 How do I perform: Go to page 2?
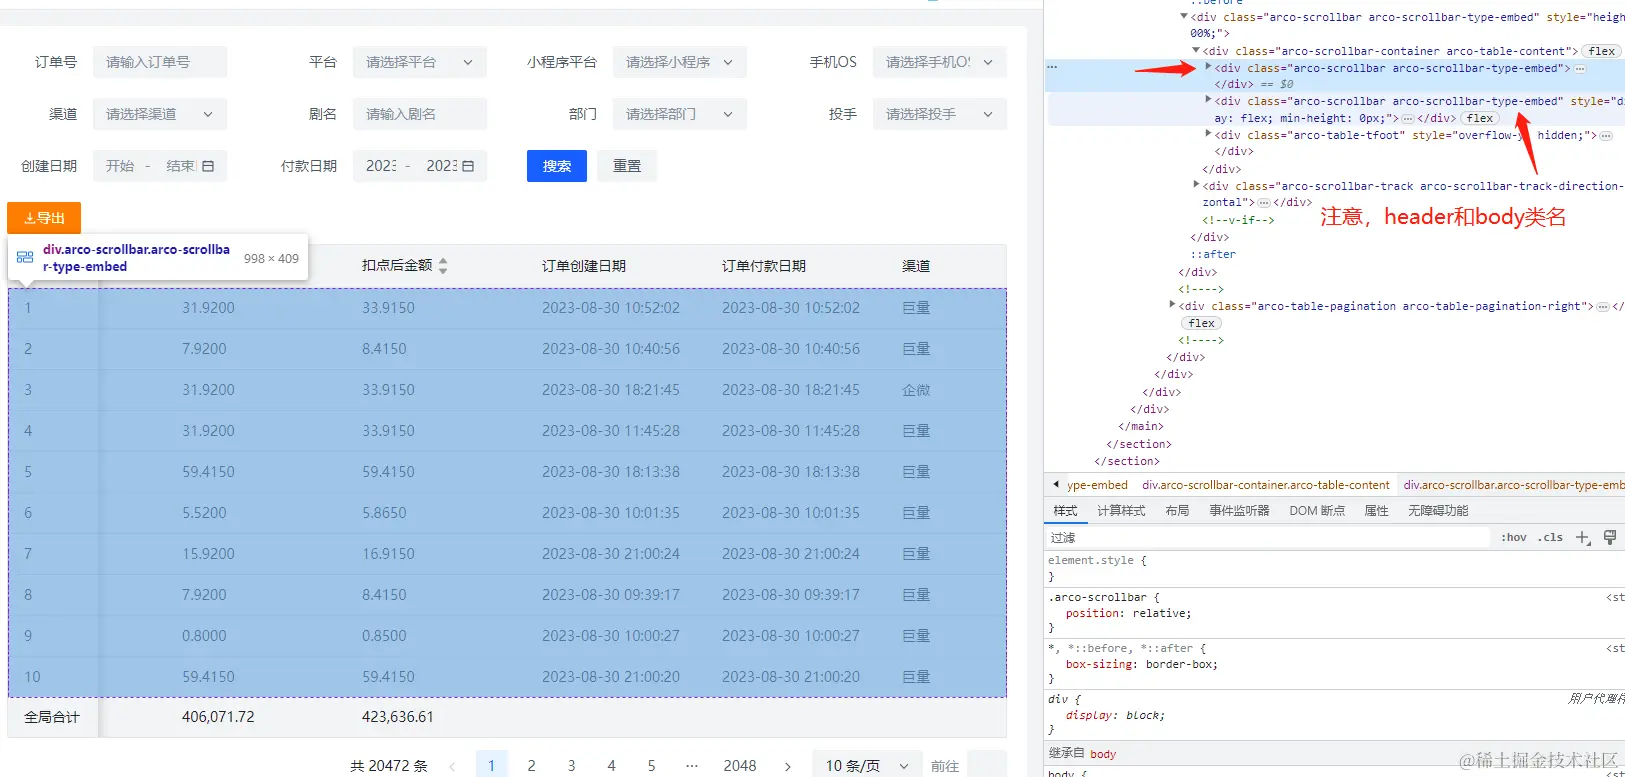(x=531, y=766)
